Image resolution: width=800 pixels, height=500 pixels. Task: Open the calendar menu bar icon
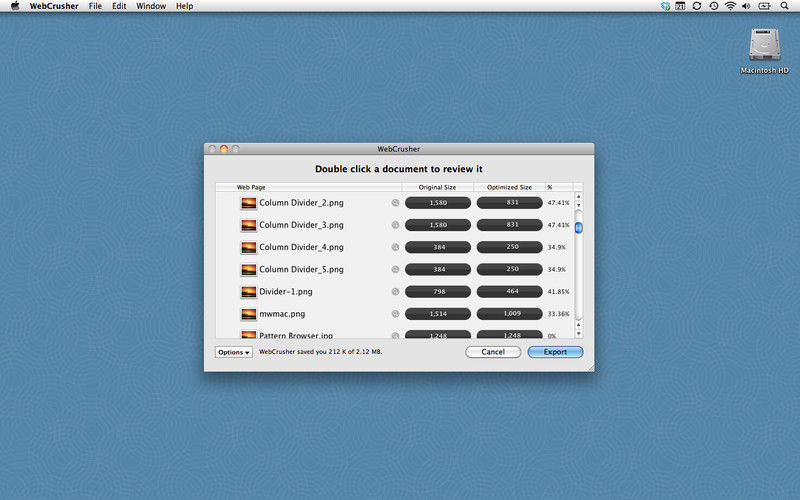click(x=681, y=6)
